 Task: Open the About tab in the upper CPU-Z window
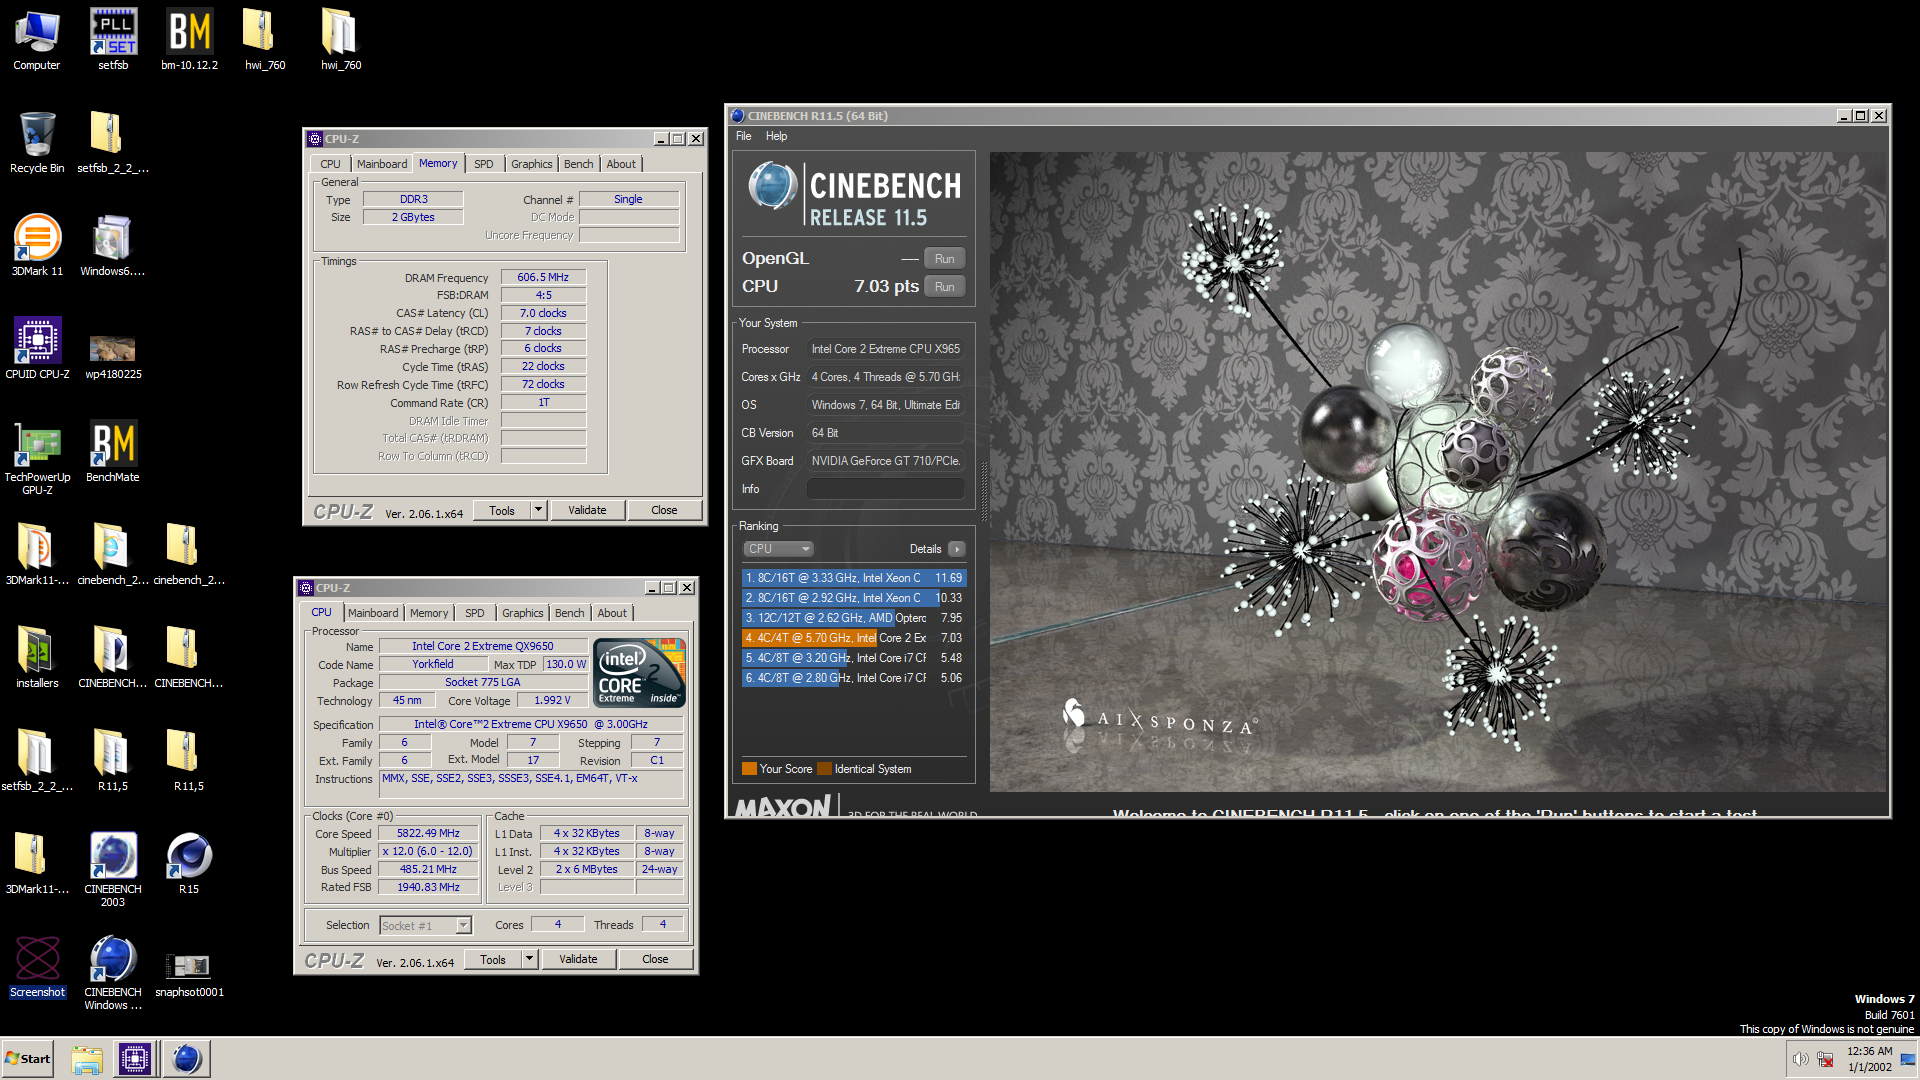621,164
